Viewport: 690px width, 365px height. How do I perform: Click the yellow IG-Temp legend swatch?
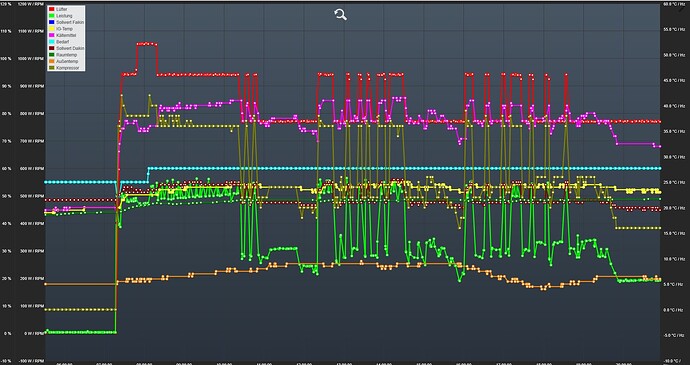51,29
